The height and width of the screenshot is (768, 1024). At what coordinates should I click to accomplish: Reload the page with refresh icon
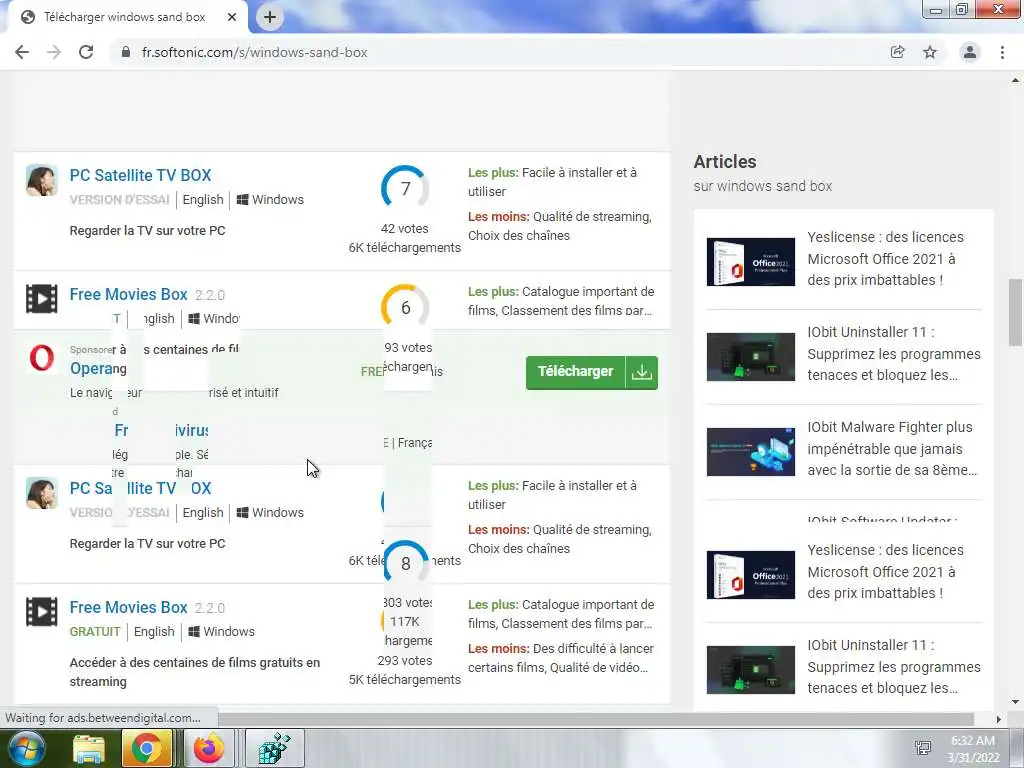(86, 52)
